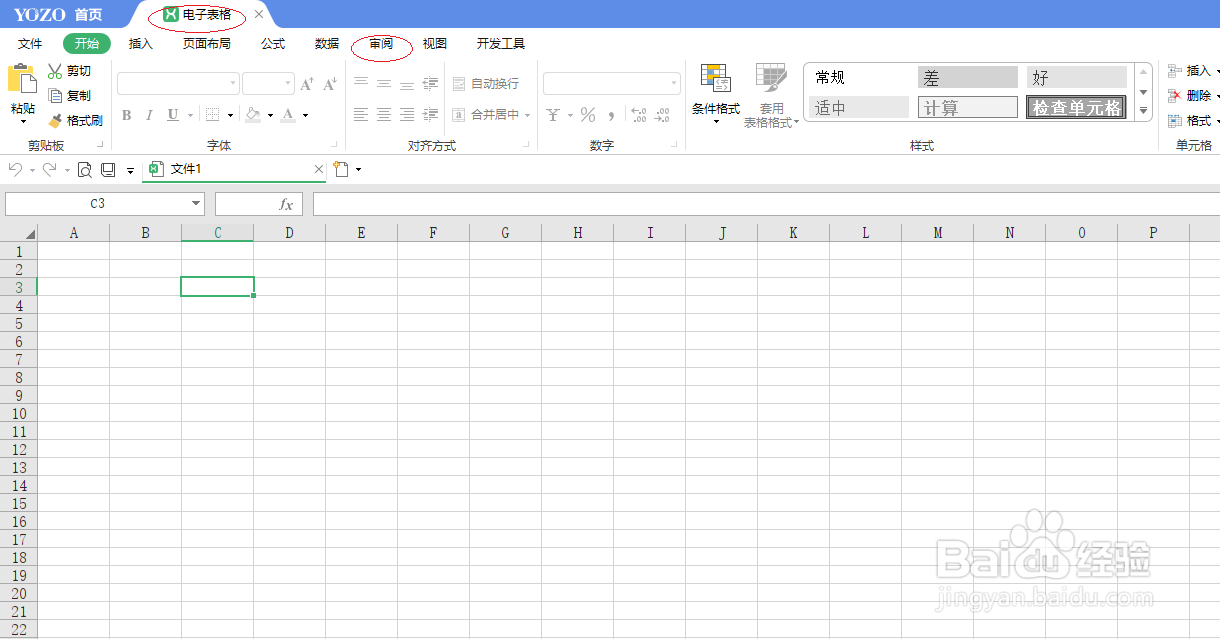Decrease decimal places
Image resolution: width=1220 pixels, height=639 pixels.
662,115
